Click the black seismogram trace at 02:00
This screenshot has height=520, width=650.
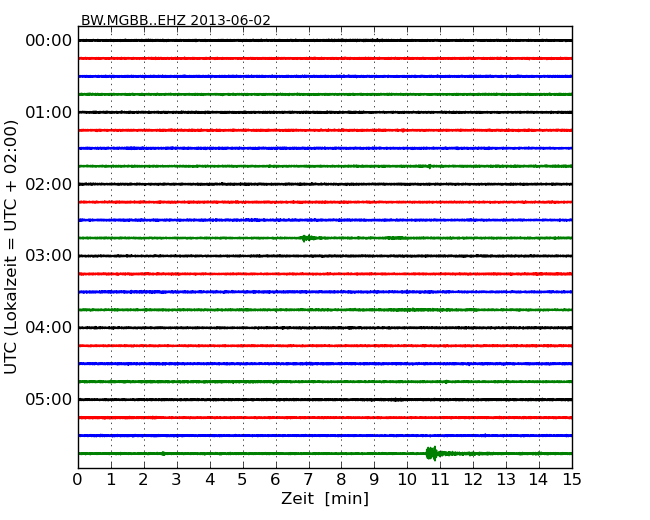pyautogui.click(x=325, y=184)
